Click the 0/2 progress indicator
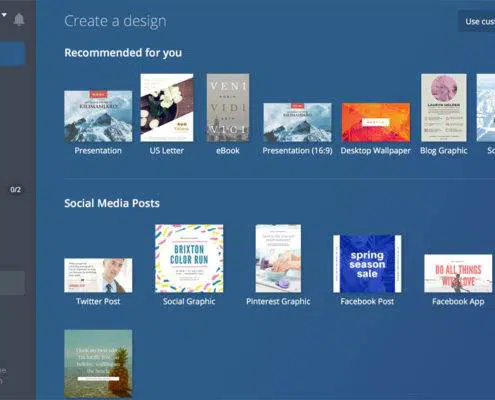The image size is (495, 400). [15, 190]
